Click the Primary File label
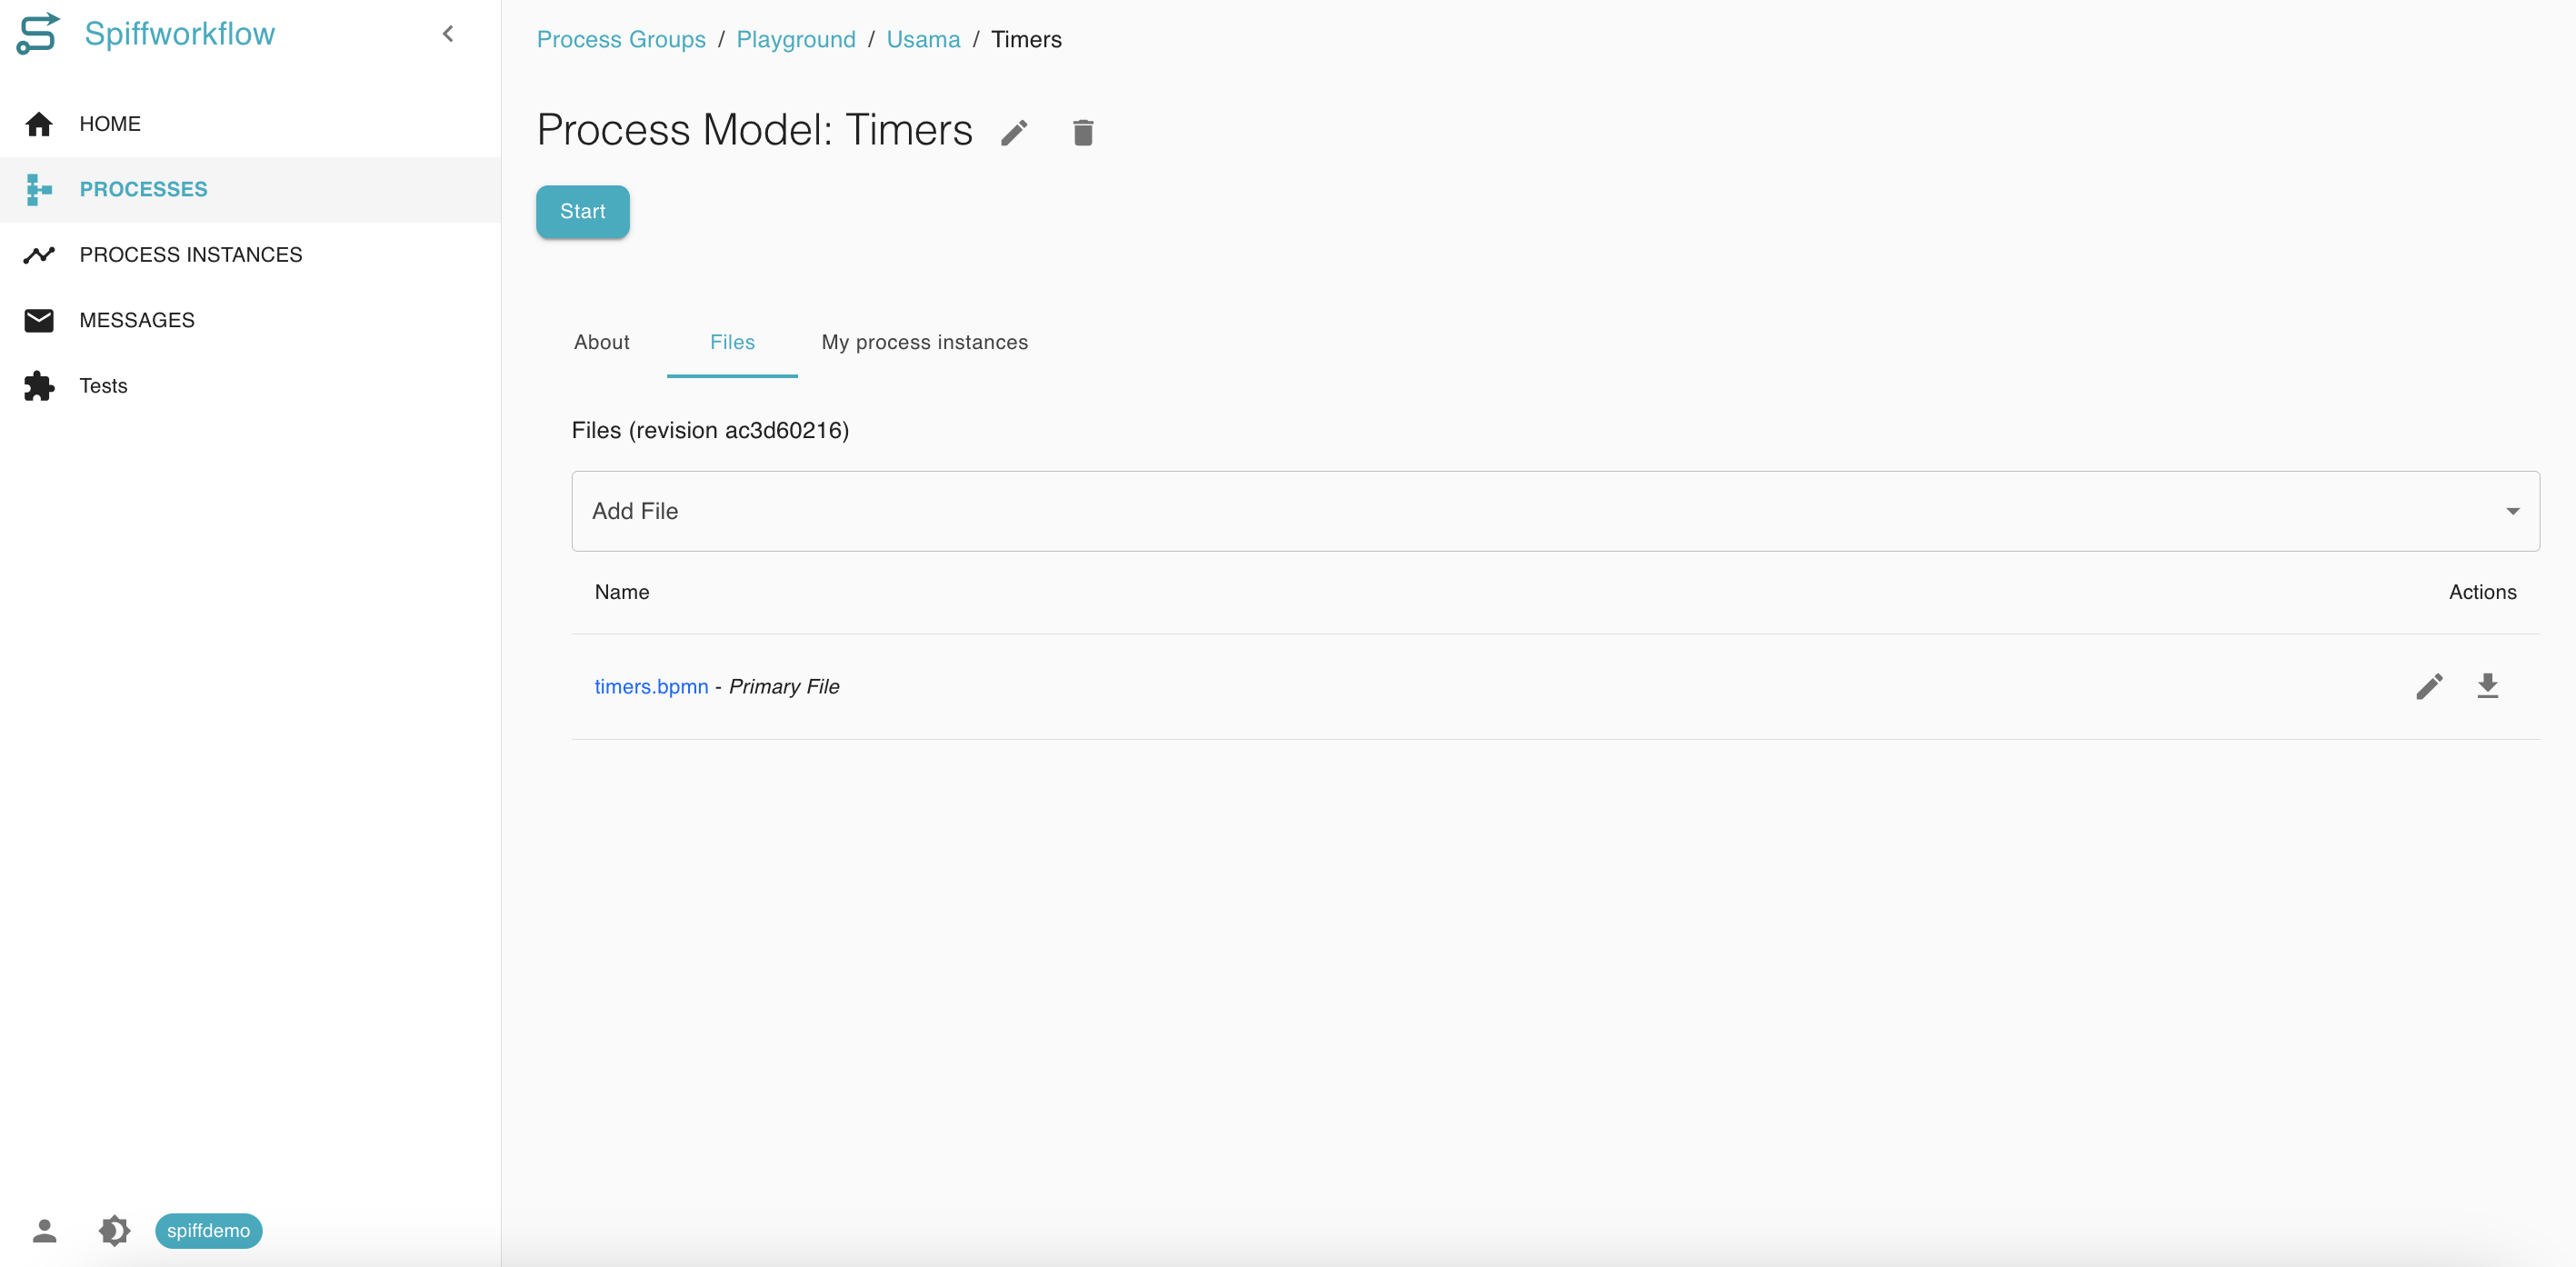The image size is (2576, 1267). (x=784, y=686)
